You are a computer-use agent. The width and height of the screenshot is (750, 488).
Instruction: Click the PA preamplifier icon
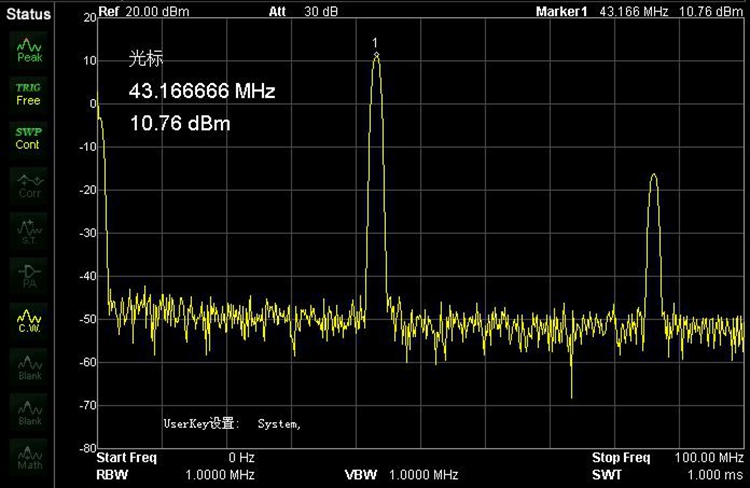click(29, 275)
